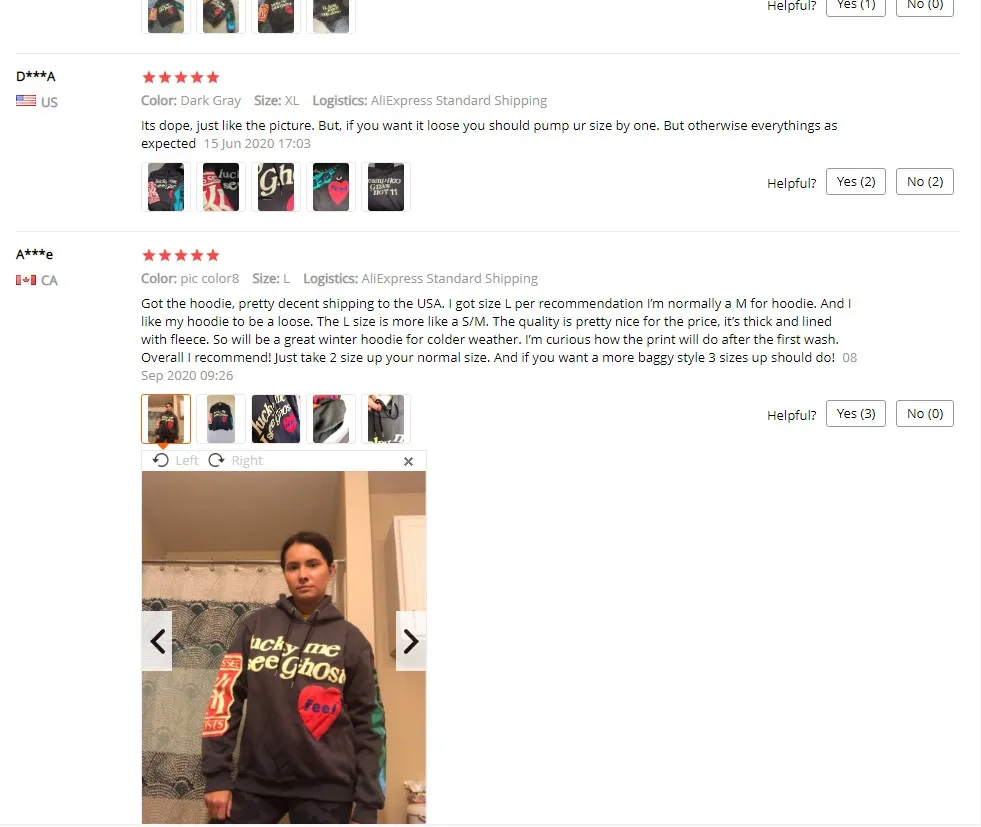Vote Yes (2) on D***A's review

856,181
